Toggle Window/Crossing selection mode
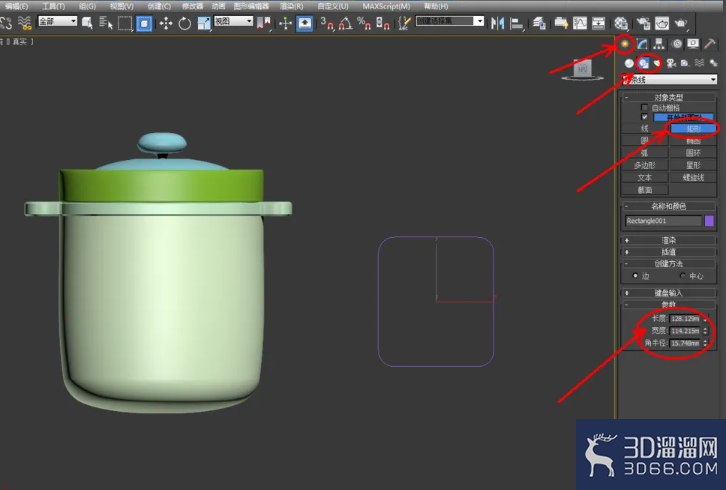Viewport: 726px width, 490px height. (144, 23)
